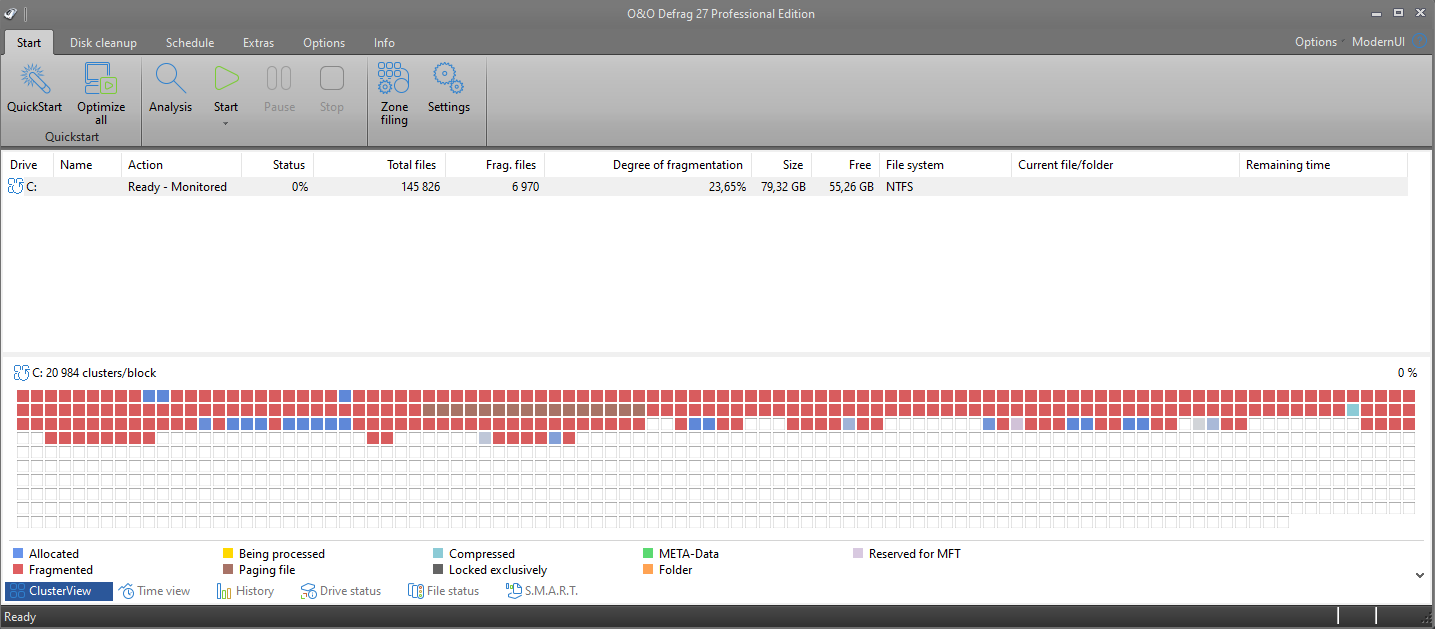Screen dimensions: 1435x629
Task: Select the C: drive row icon
Action: coord(15,186)
